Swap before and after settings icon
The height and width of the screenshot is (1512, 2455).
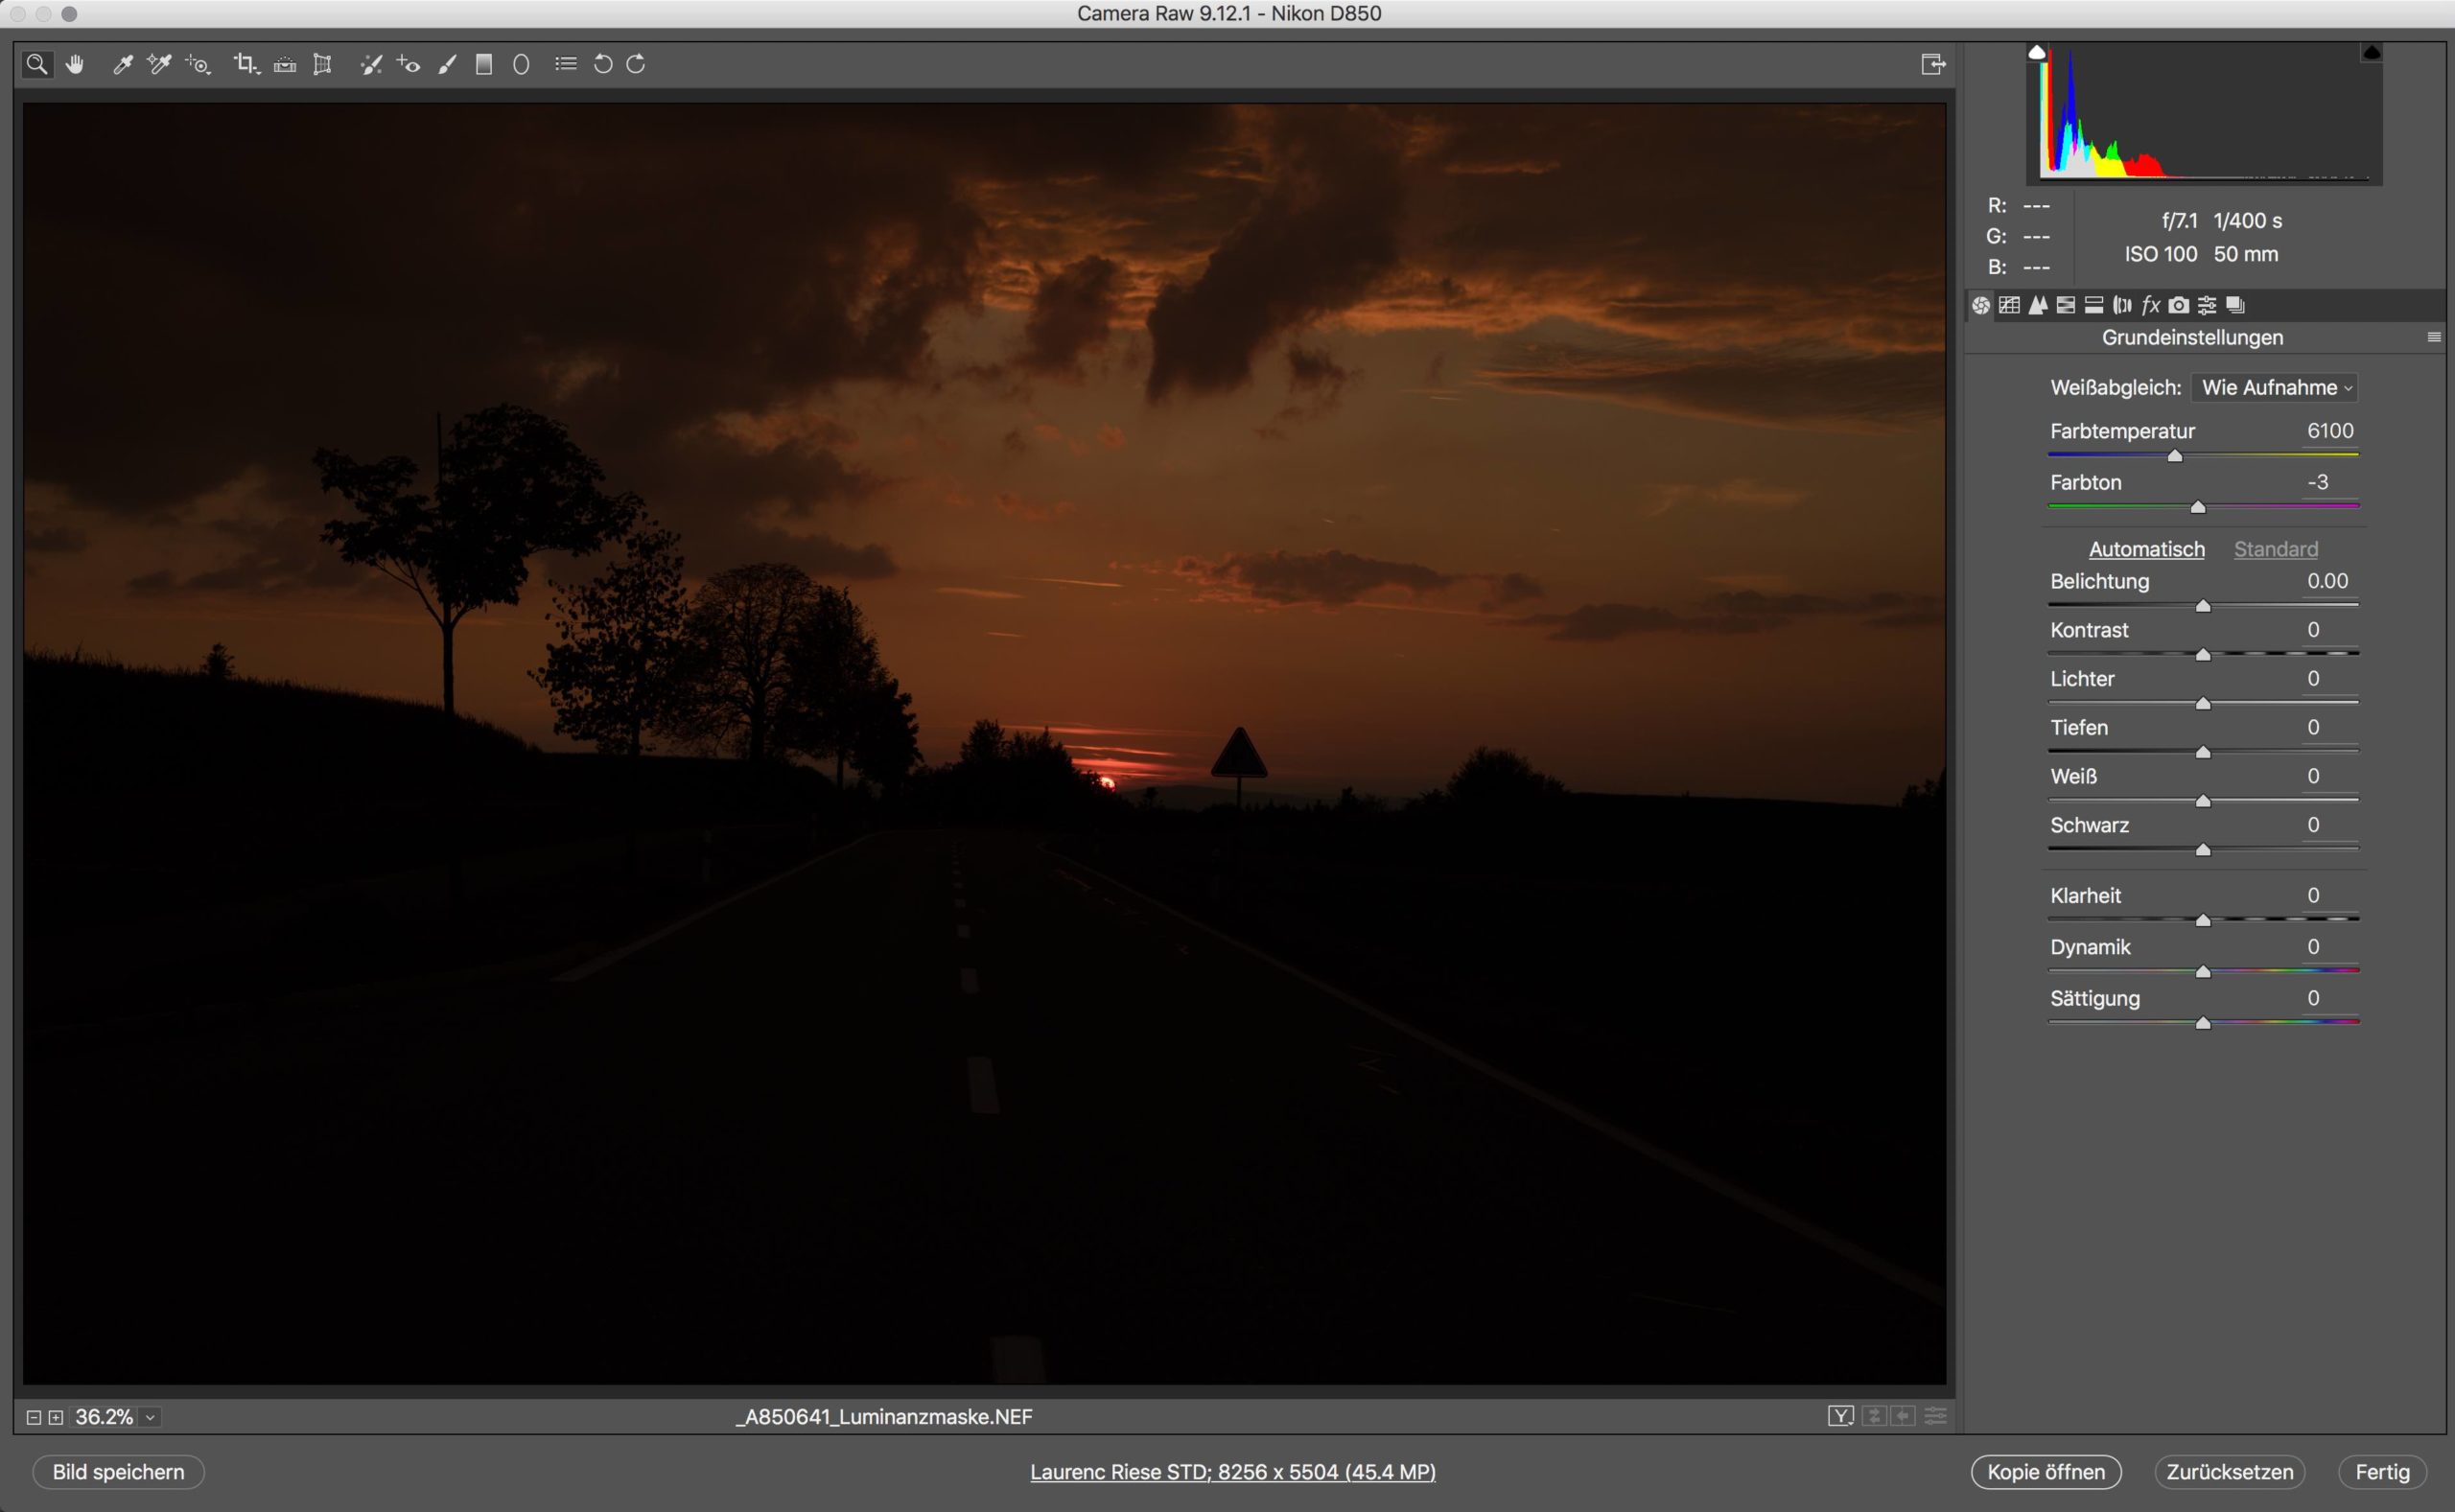[x=1875, y=1416]
